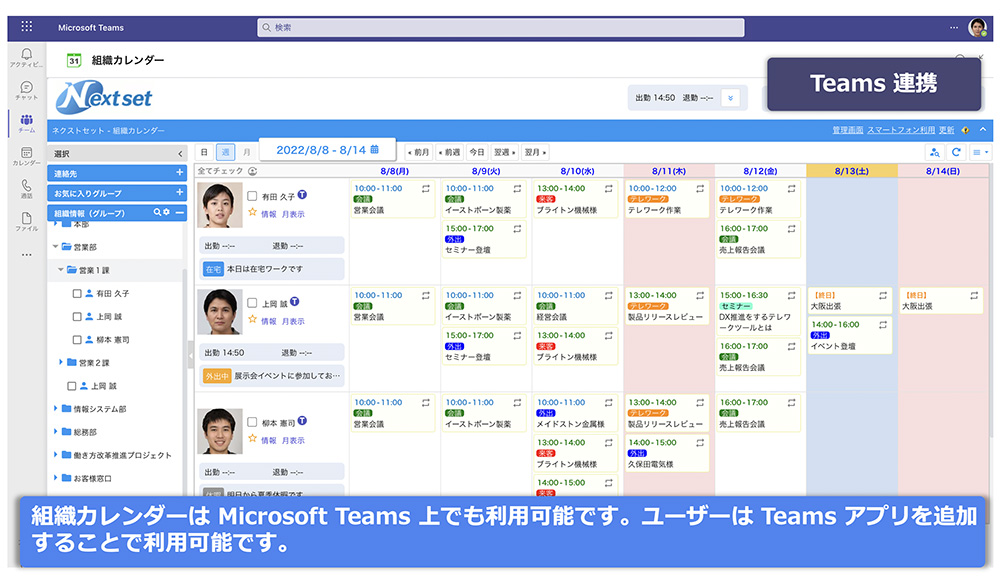
Task: Open more apps ellipsis in Teams sidebar
Action: [26, 254]
